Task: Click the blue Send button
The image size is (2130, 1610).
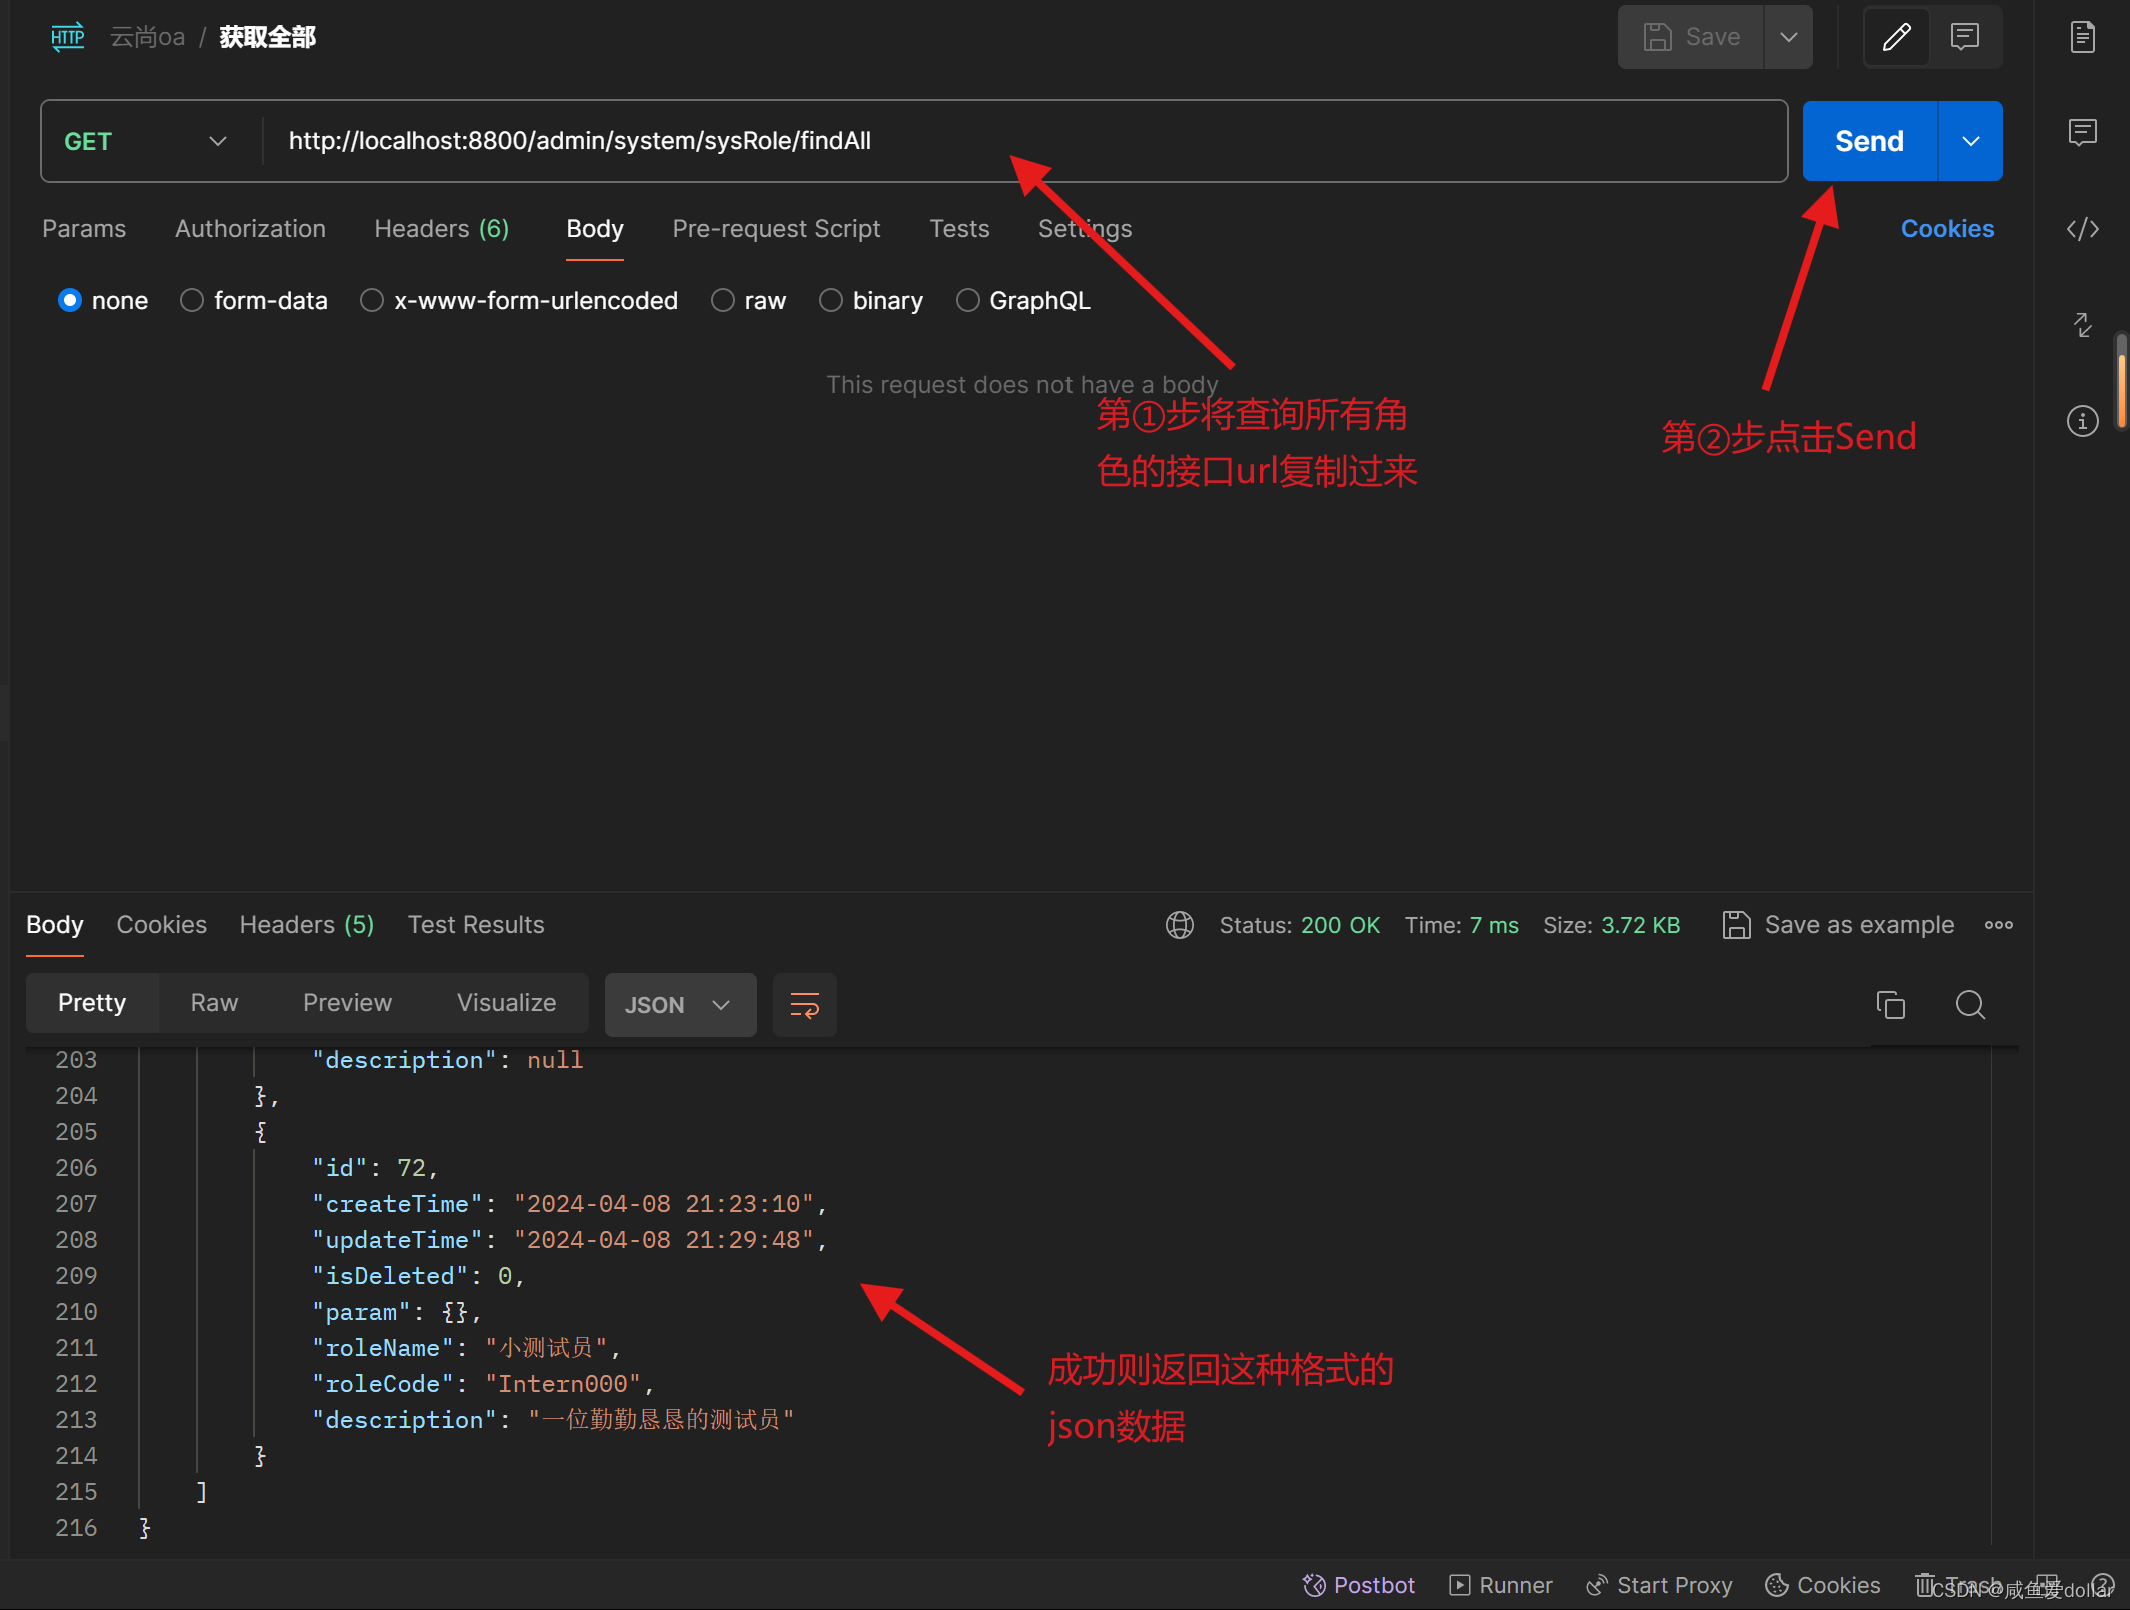Action: point(1869,141)
